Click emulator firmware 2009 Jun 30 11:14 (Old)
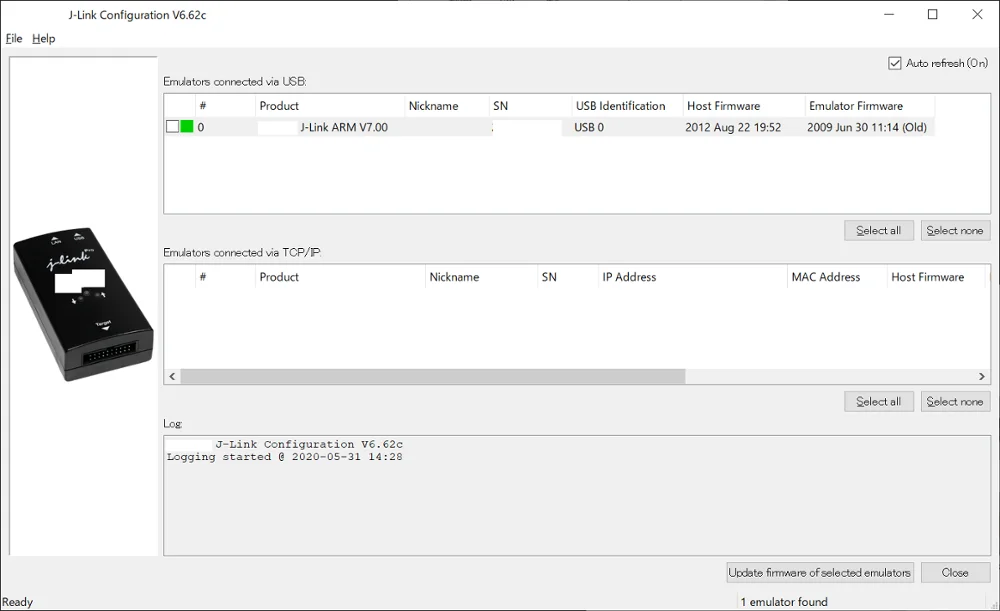1000x611 pixels. (x=867, y=127)
